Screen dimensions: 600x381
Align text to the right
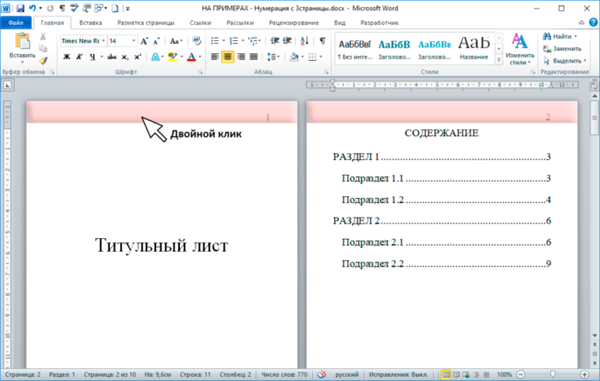tap(241, 57)
